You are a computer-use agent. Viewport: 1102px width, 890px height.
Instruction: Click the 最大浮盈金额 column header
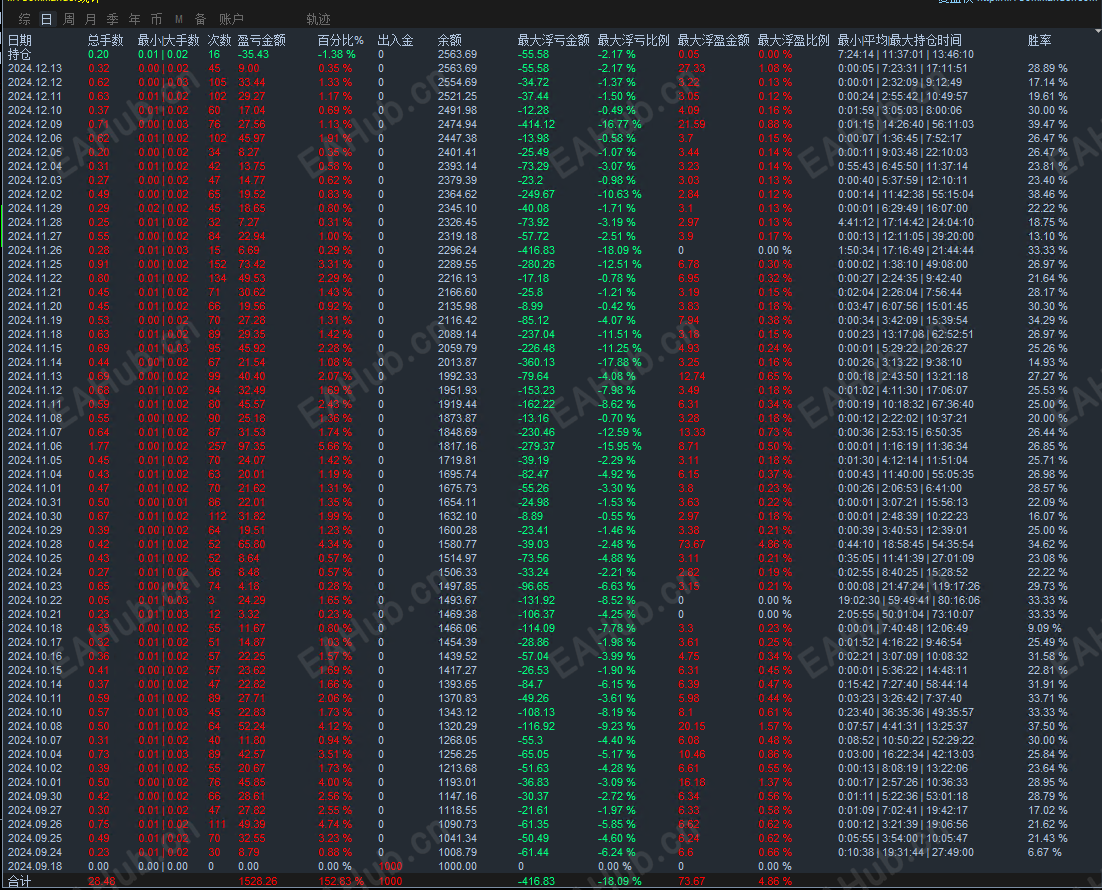coord(714,40)
